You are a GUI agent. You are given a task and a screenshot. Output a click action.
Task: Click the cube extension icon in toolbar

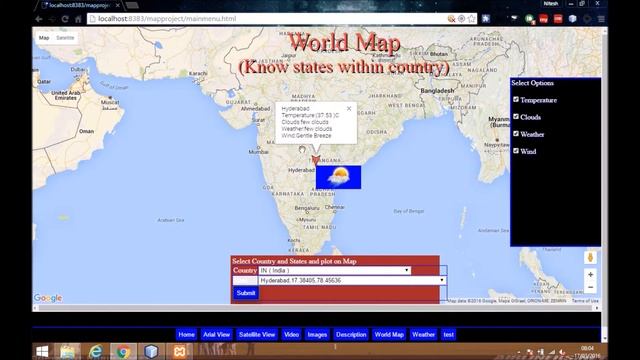pyautogui.click(x=572, y=19)
